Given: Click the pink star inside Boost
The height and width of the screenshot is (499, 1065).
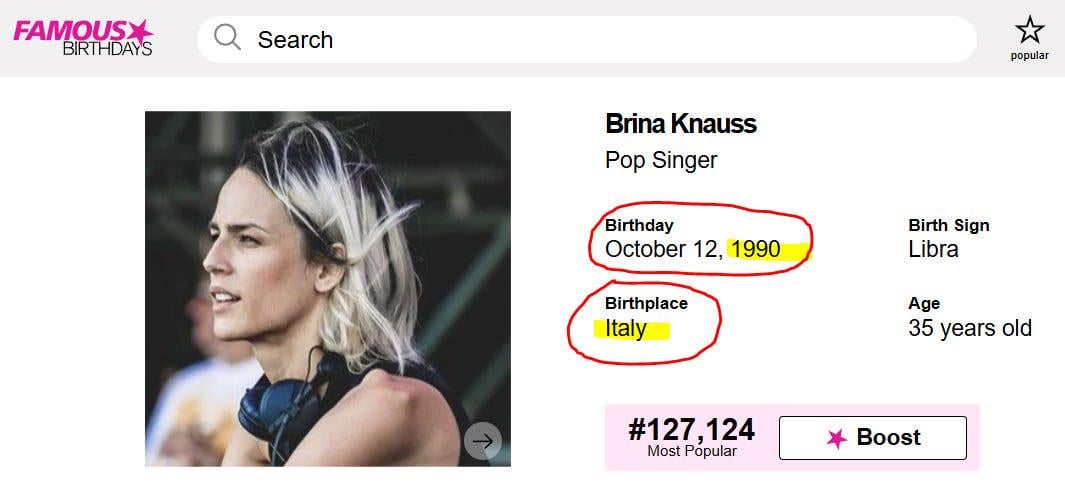Looking at the screenshot, I should 837,438.
